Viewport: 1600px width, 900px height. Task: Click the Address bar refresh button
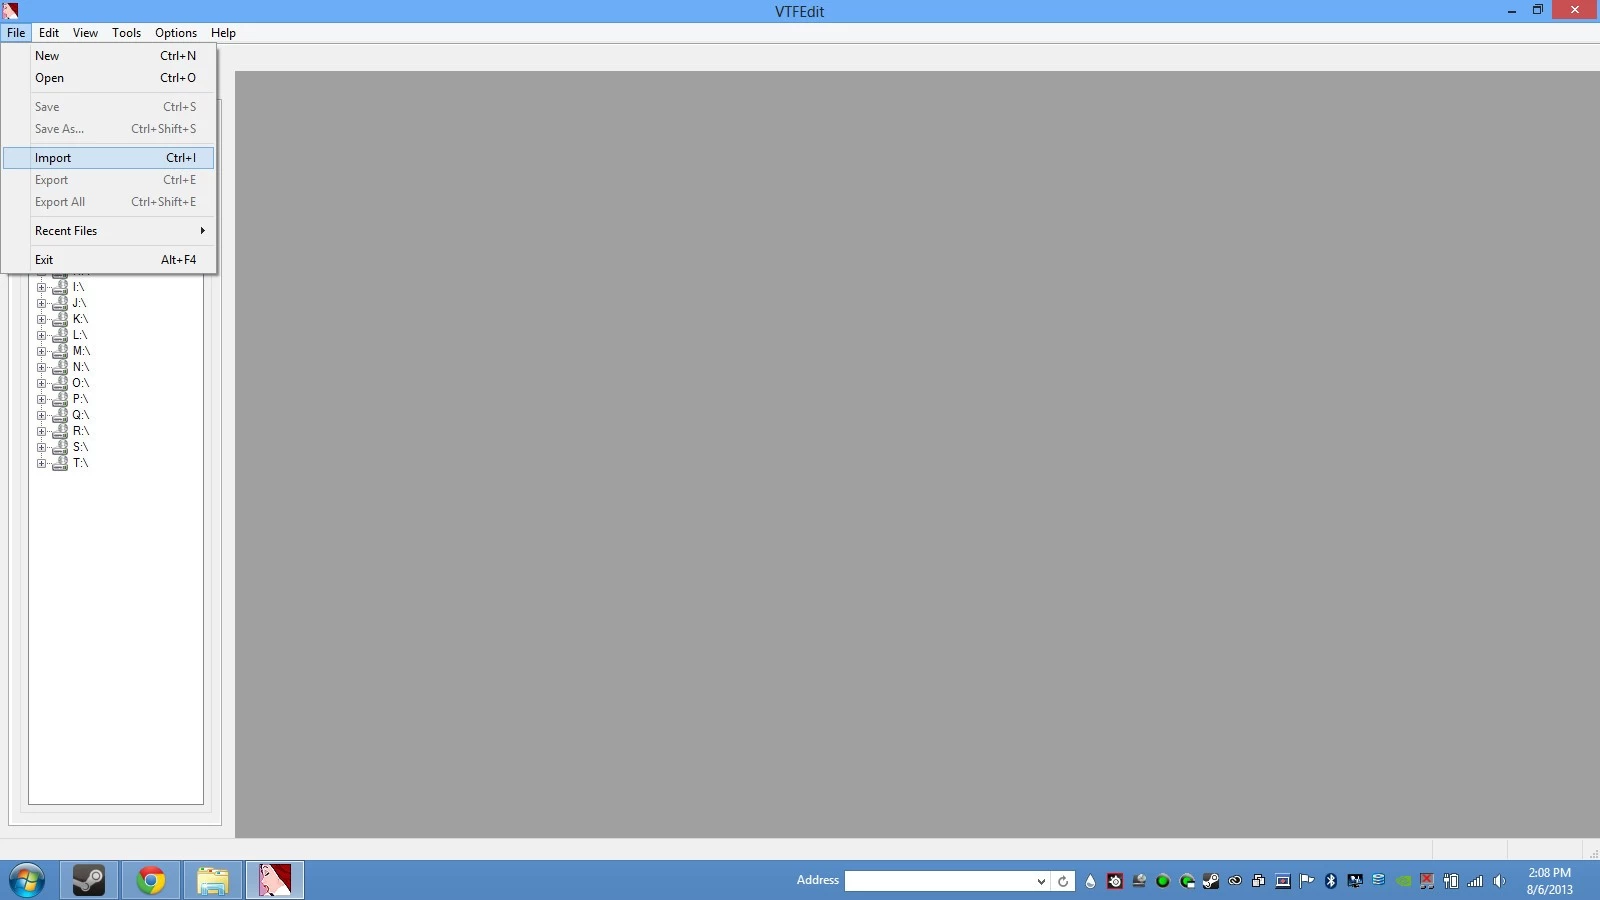pyautogui.click(x=1063, y=881)
